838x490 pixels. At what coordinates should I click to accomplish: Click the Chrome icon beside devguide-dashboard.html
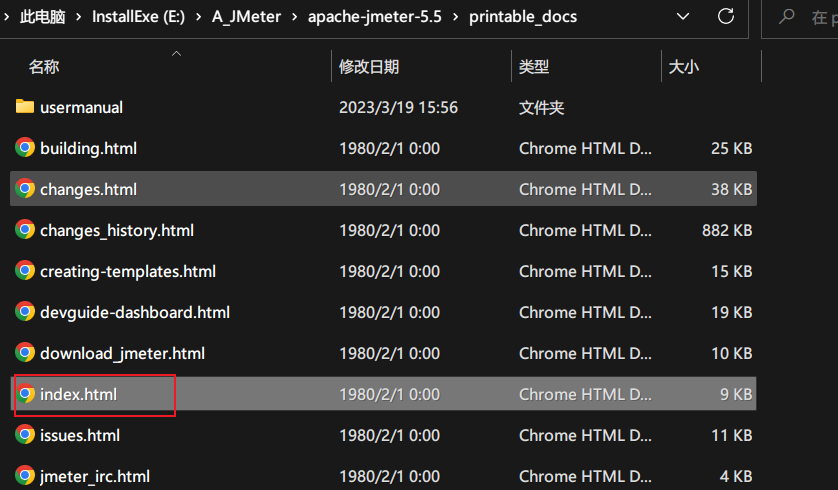click(25, 312)
